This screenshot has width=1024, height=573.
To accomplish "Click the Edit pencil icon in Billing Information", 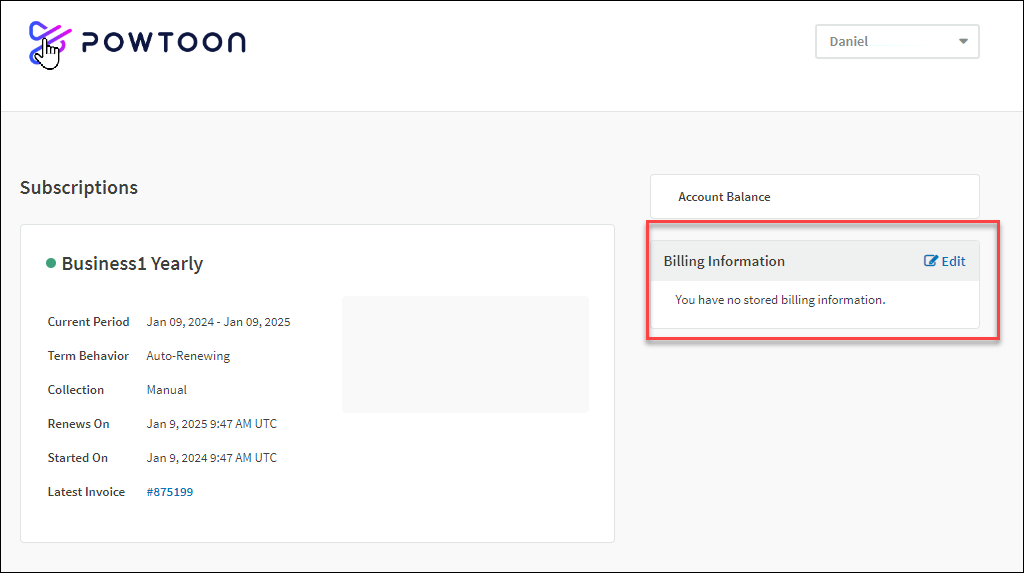I will point(931,261).
